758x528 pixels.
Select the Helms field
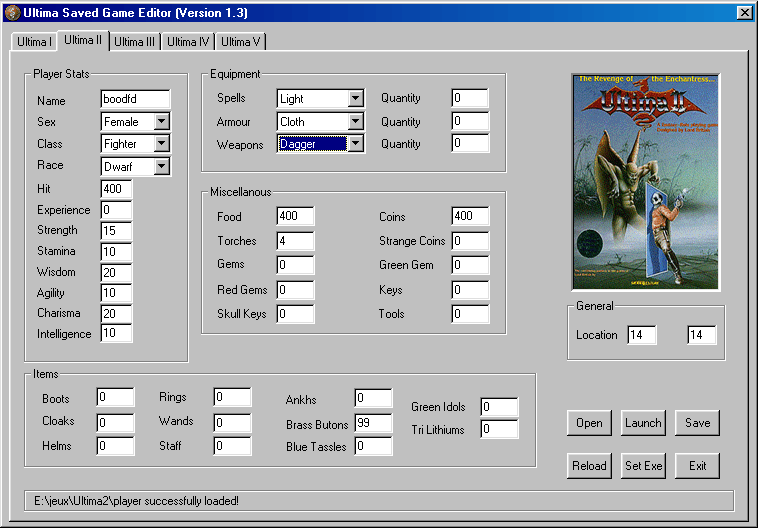[116, 446]
